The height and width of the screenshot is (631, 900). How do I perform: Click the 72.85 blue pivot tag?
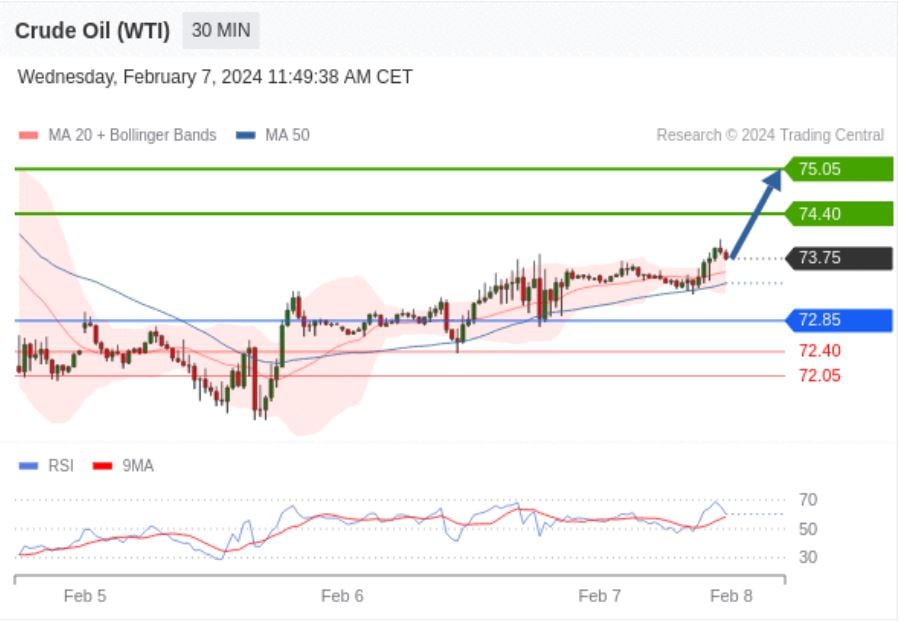click(839, 320)
